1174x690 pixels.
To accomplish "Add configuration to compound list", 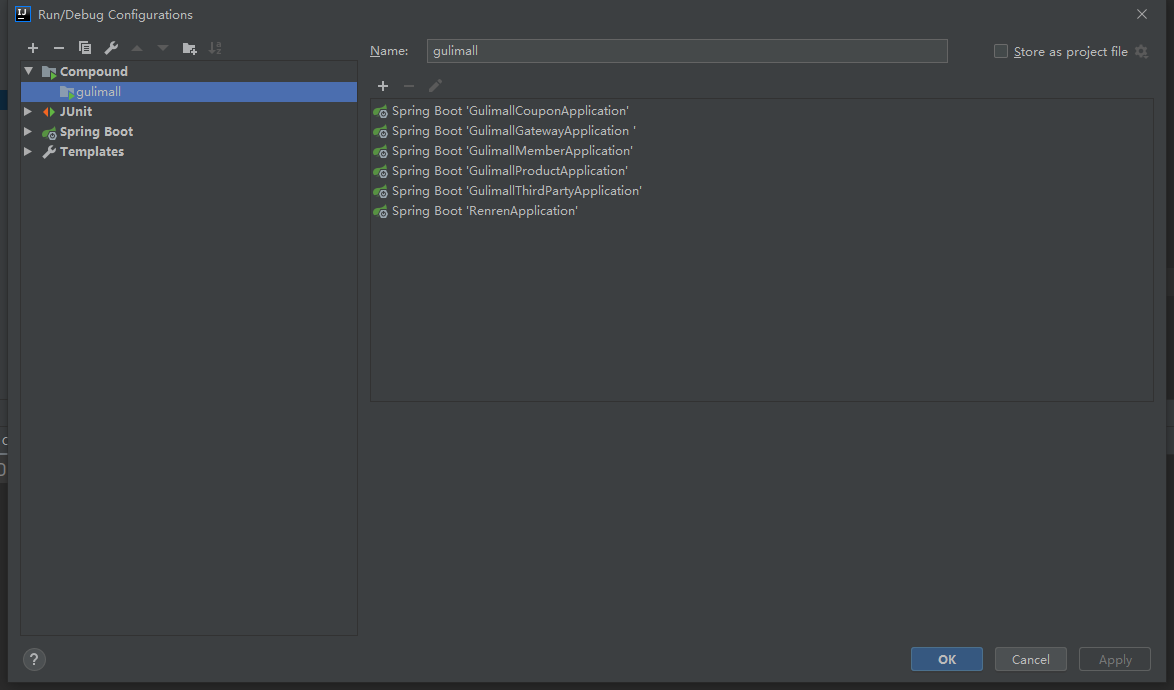I will click(x=383, y=86).
